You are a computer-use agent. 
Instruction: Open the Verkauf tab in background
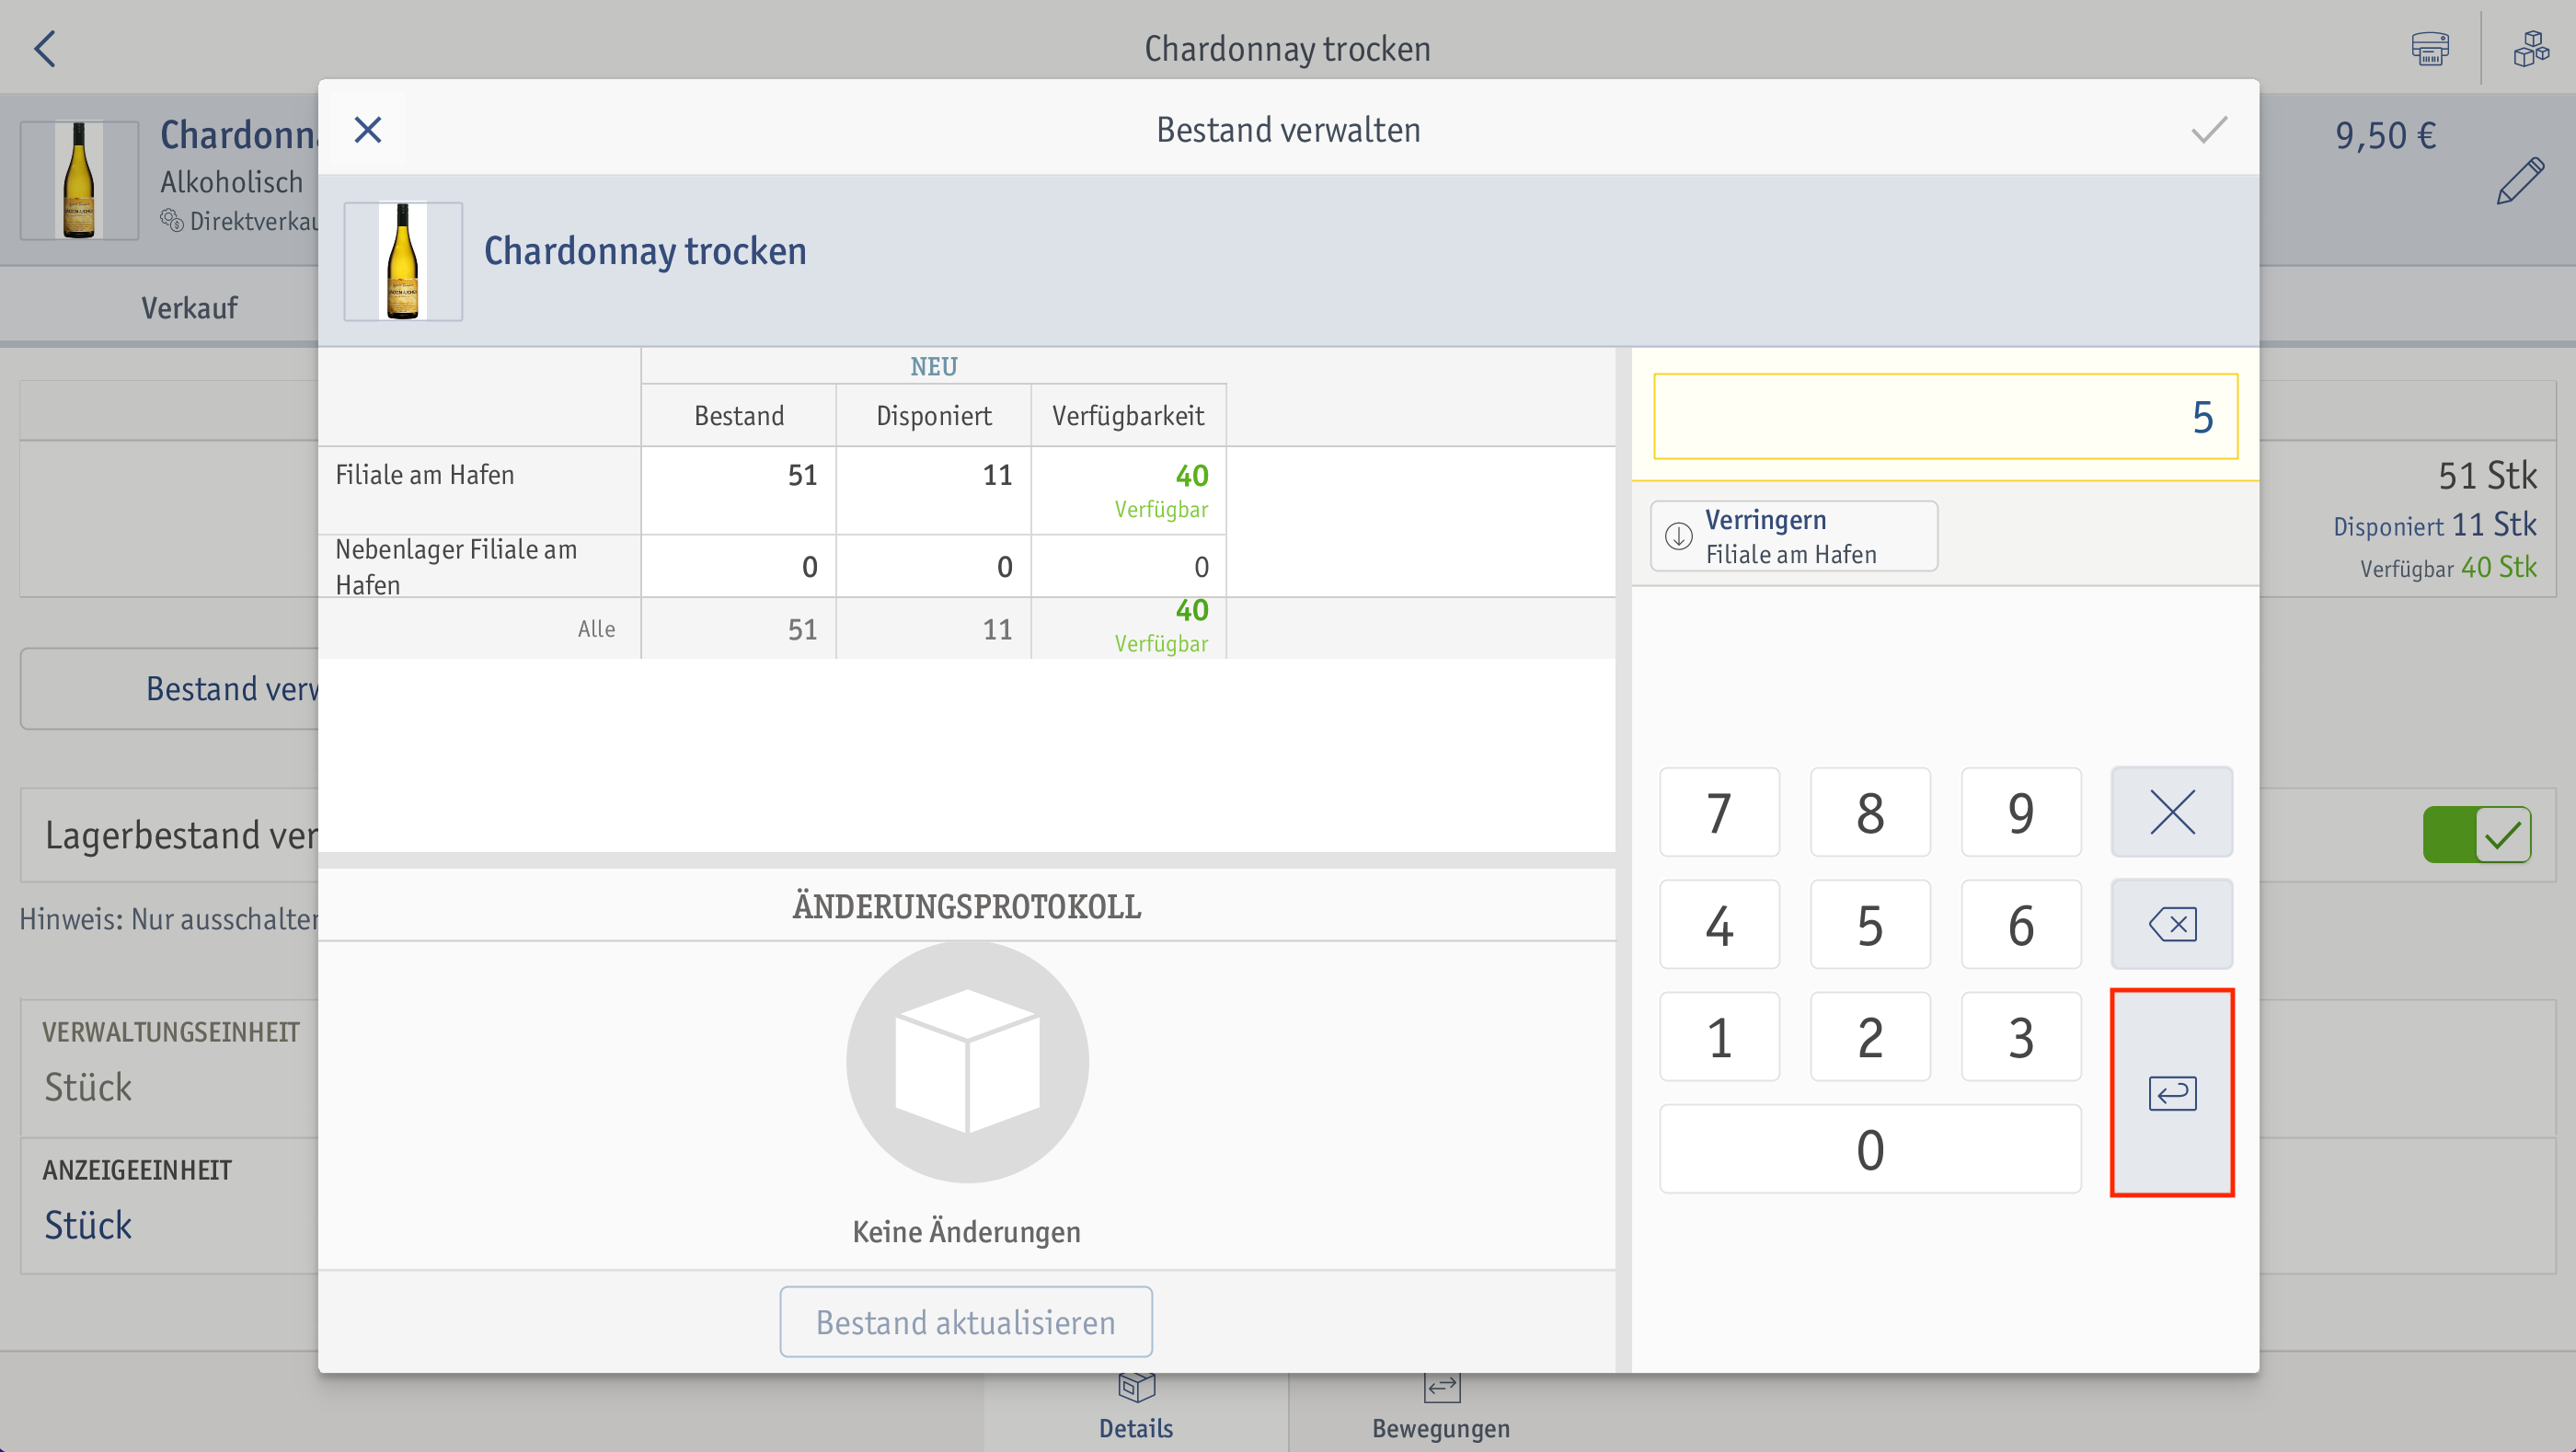pos(189,307)
